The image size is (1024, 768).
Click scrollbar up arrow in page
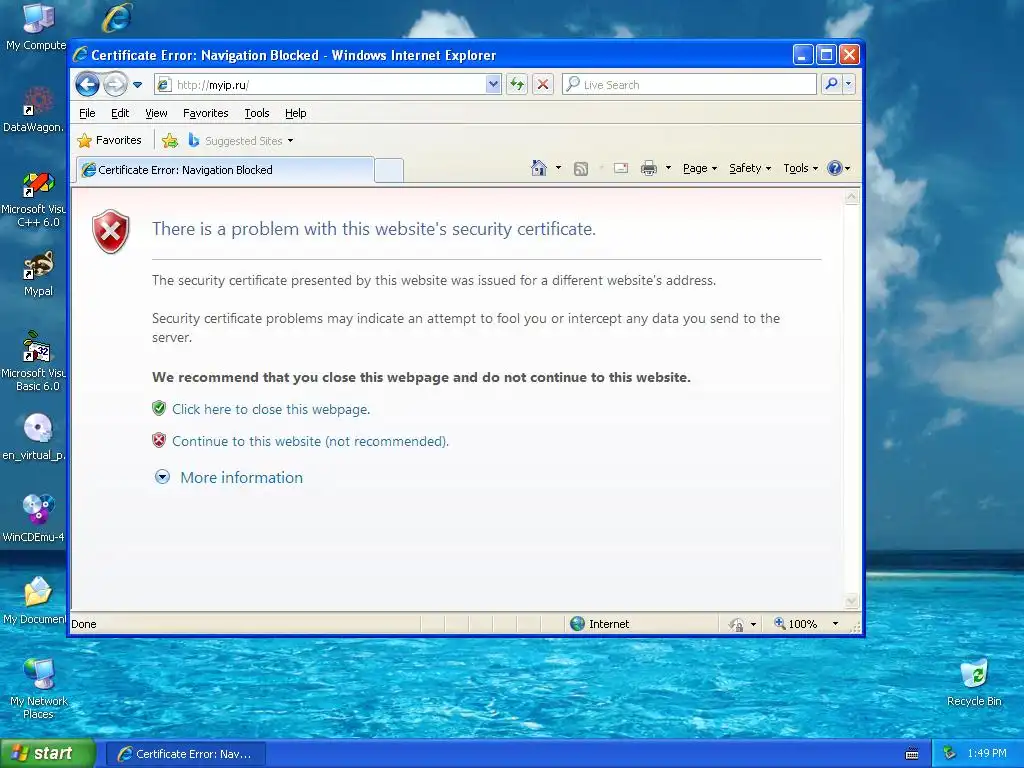tap(852, 197)
